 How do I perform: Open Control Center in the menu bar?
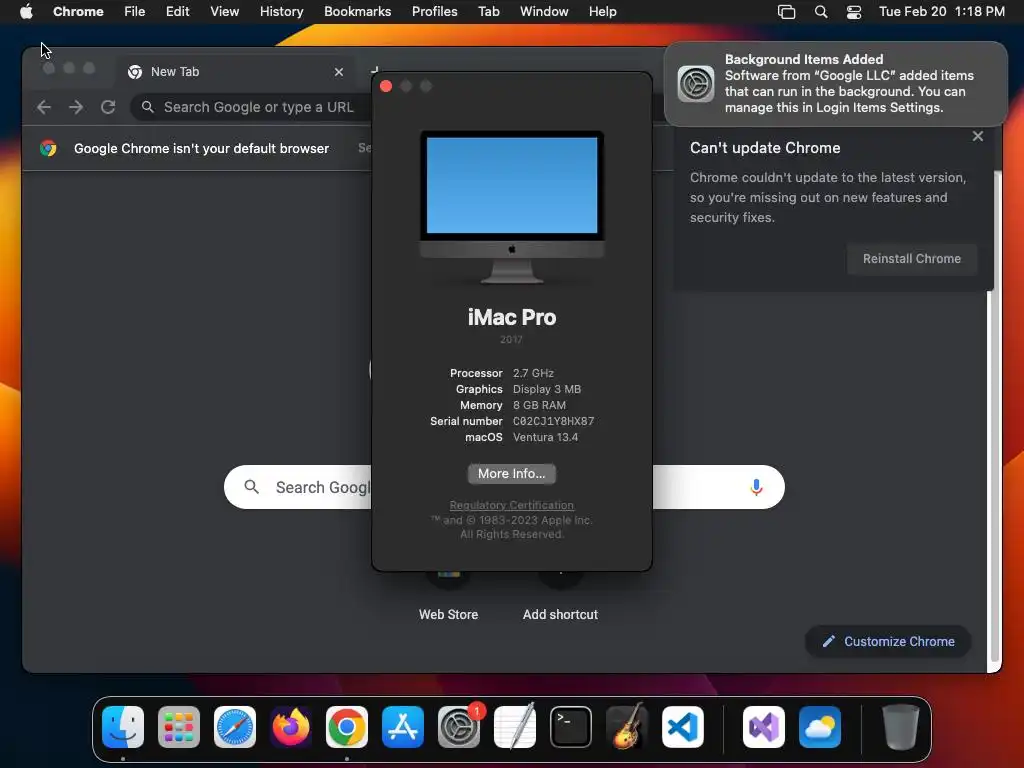[x=854, y=12]
